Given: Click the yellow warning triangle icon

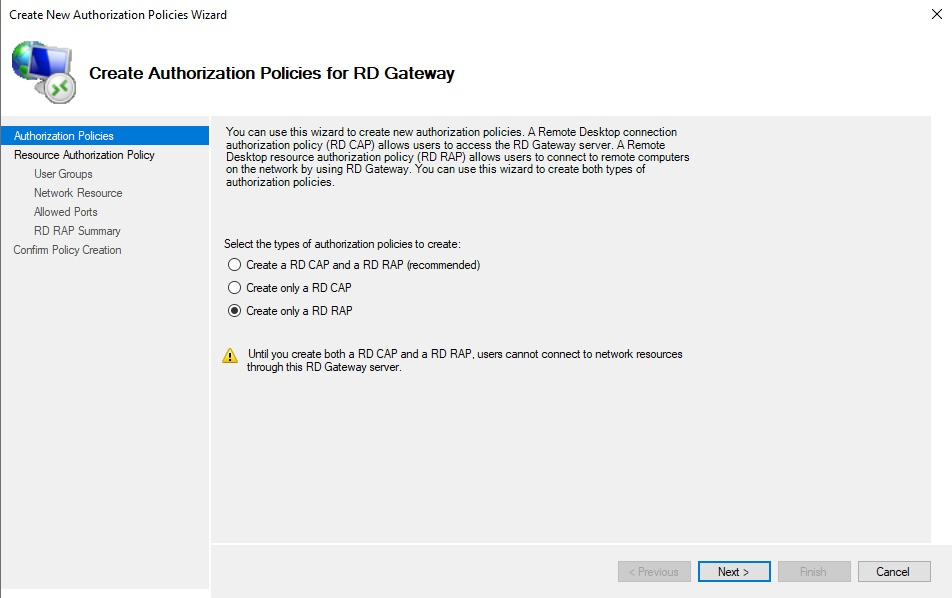Looking at the screenshot, I should (230, 355).
